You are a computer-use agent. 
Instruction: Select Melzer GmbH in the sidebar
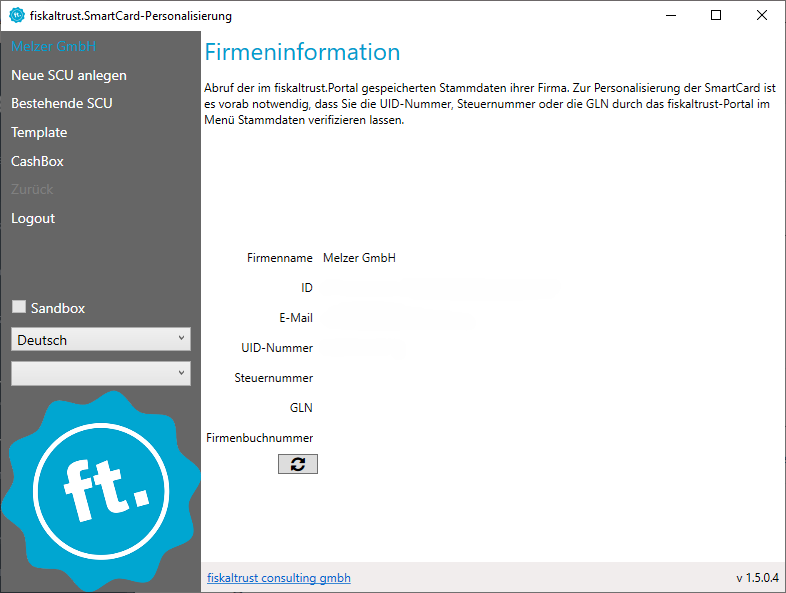point(54,46)
